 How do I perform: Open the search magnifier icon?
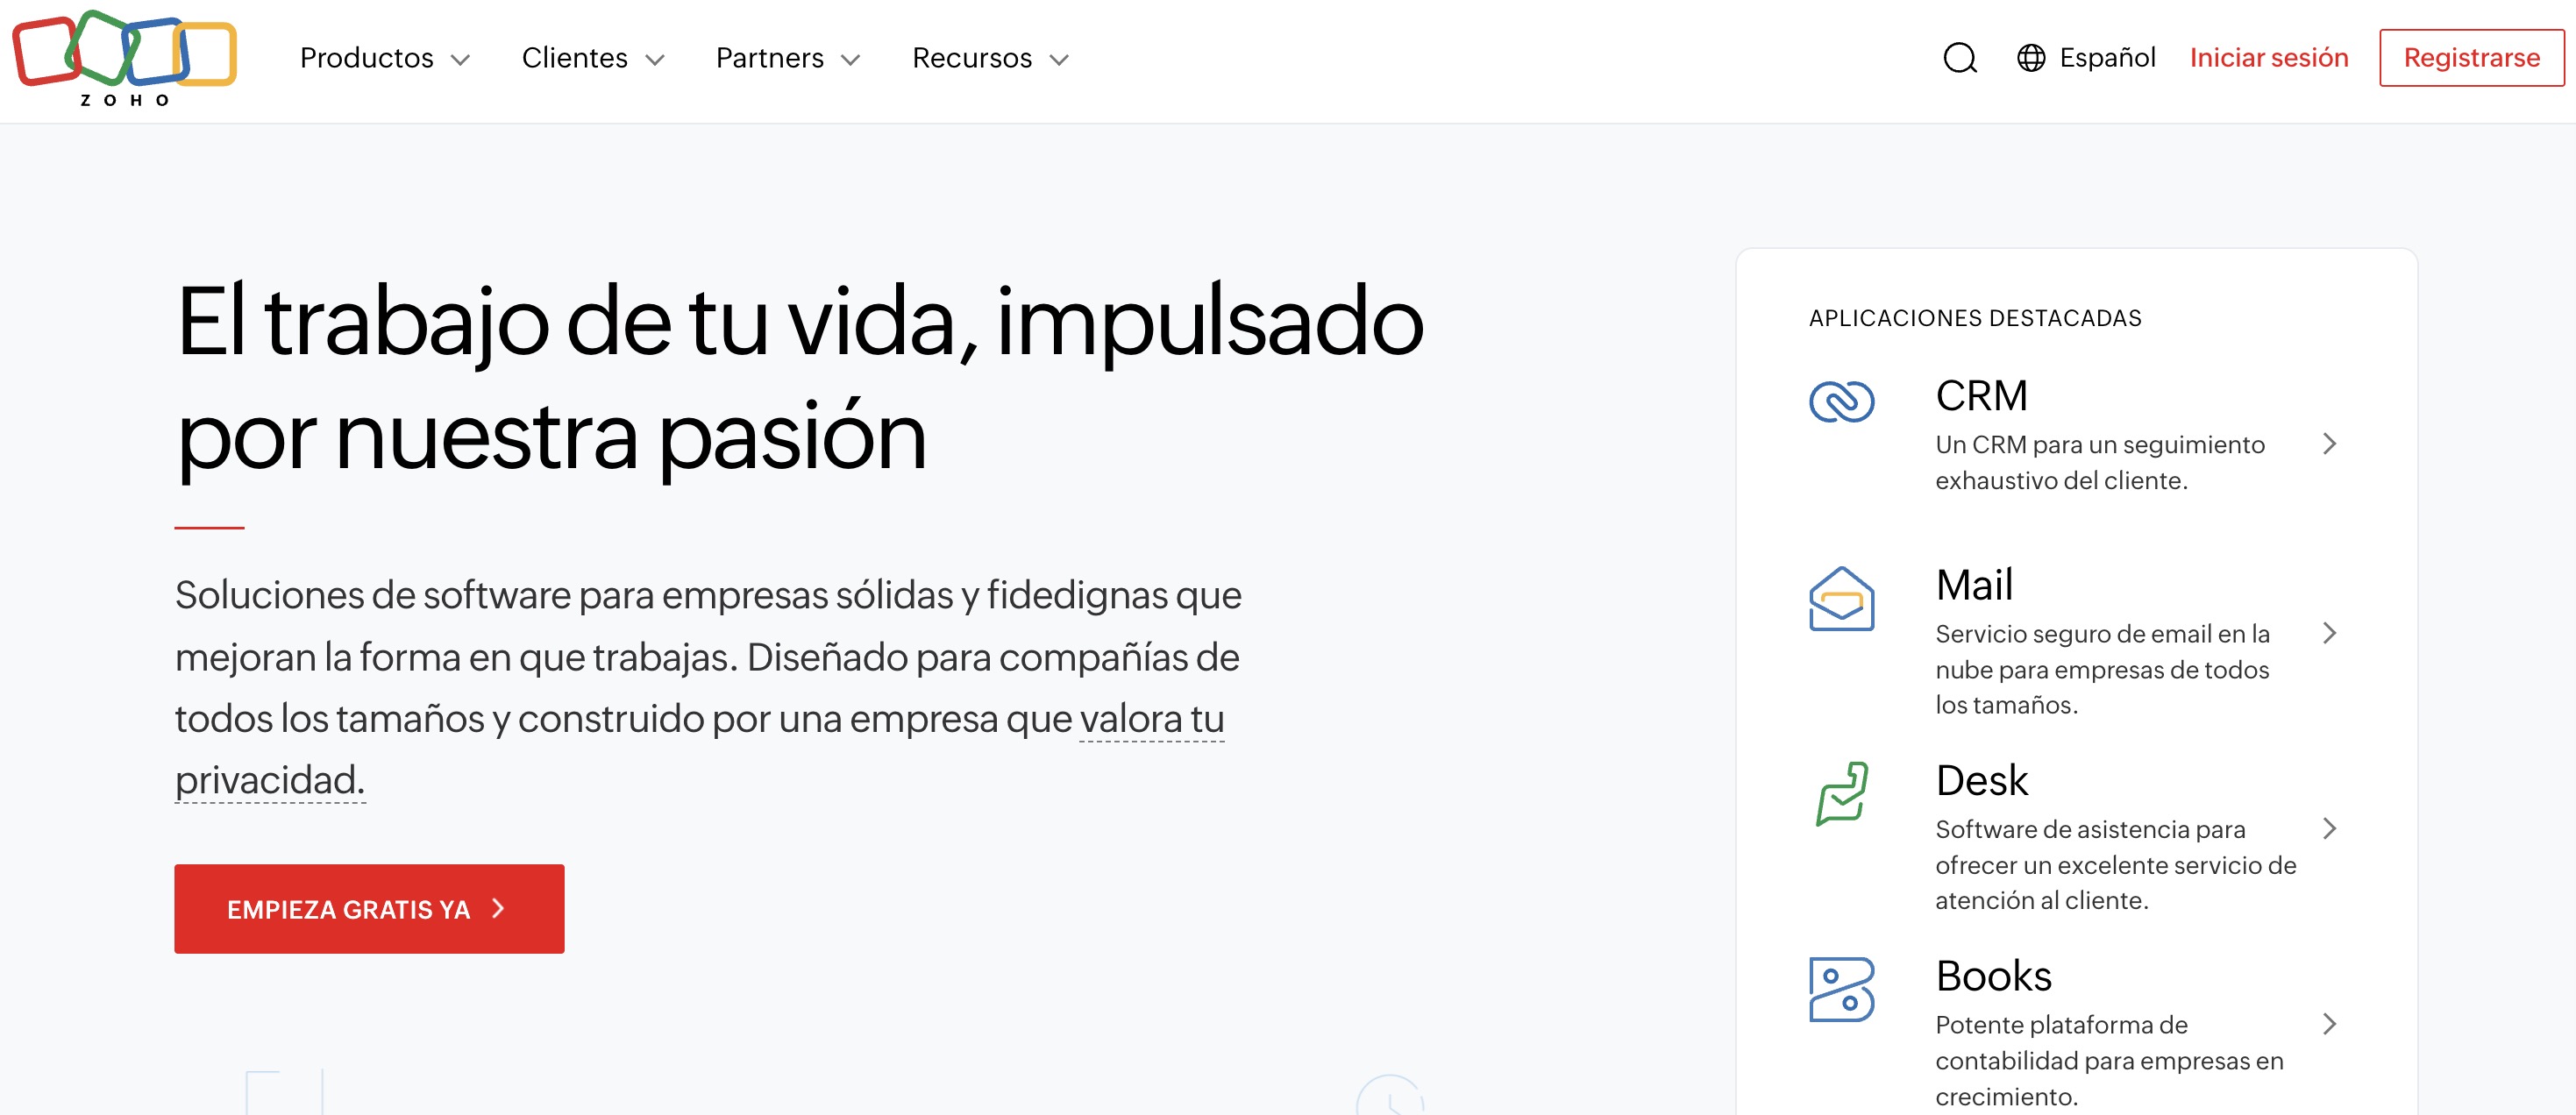1960,57
